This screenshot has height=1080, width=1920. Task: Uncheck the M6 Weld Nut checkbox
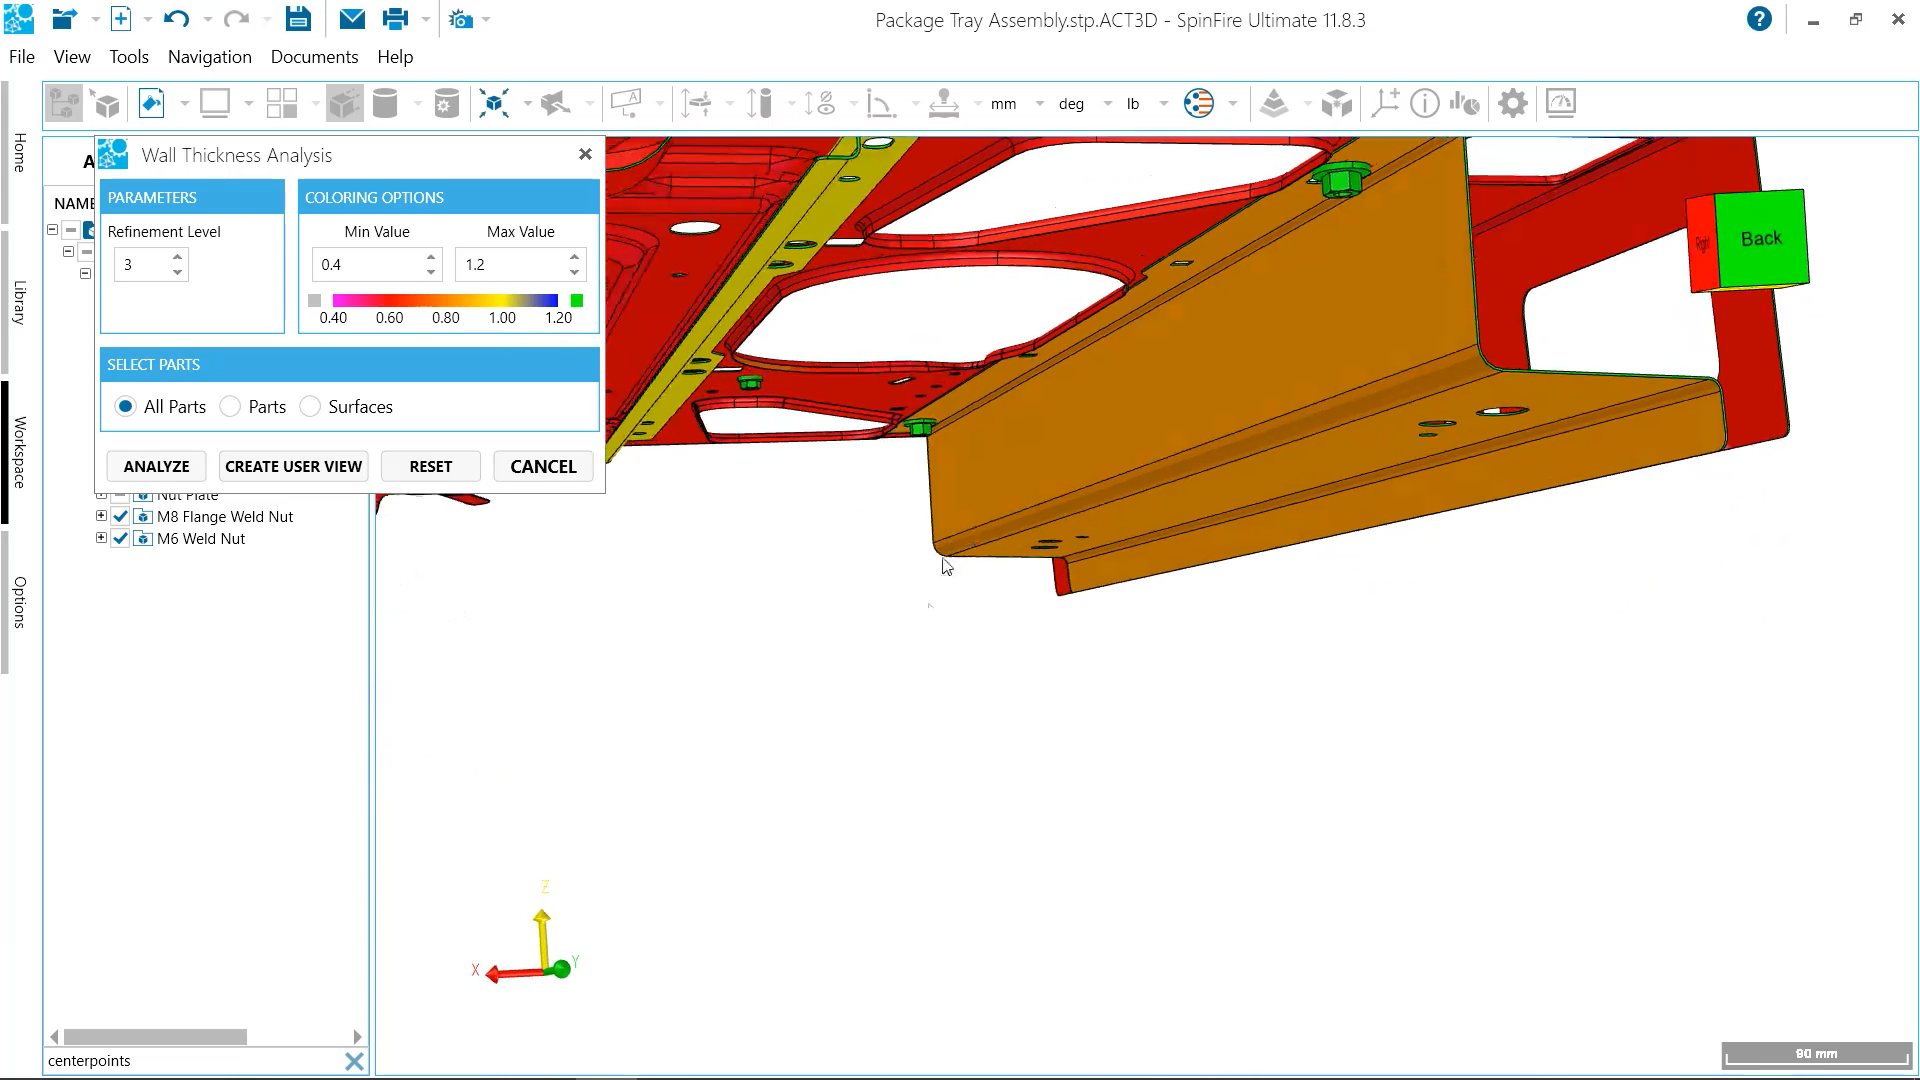(x=121, y=538)
